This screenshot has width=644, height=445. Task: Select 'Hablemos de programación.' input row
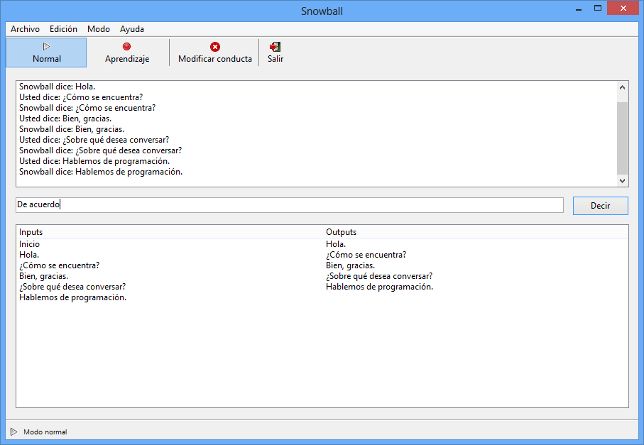(x=73, y=298)
